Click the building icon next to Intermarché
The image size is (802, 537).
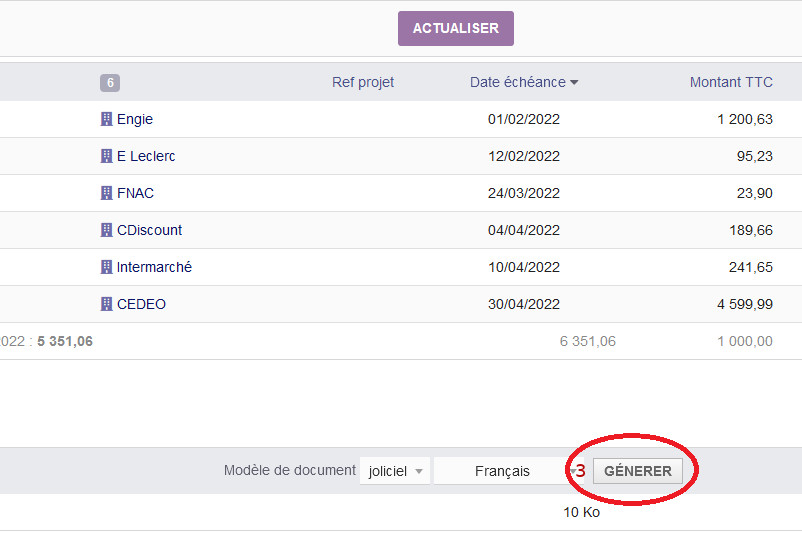tap(106, 267)
